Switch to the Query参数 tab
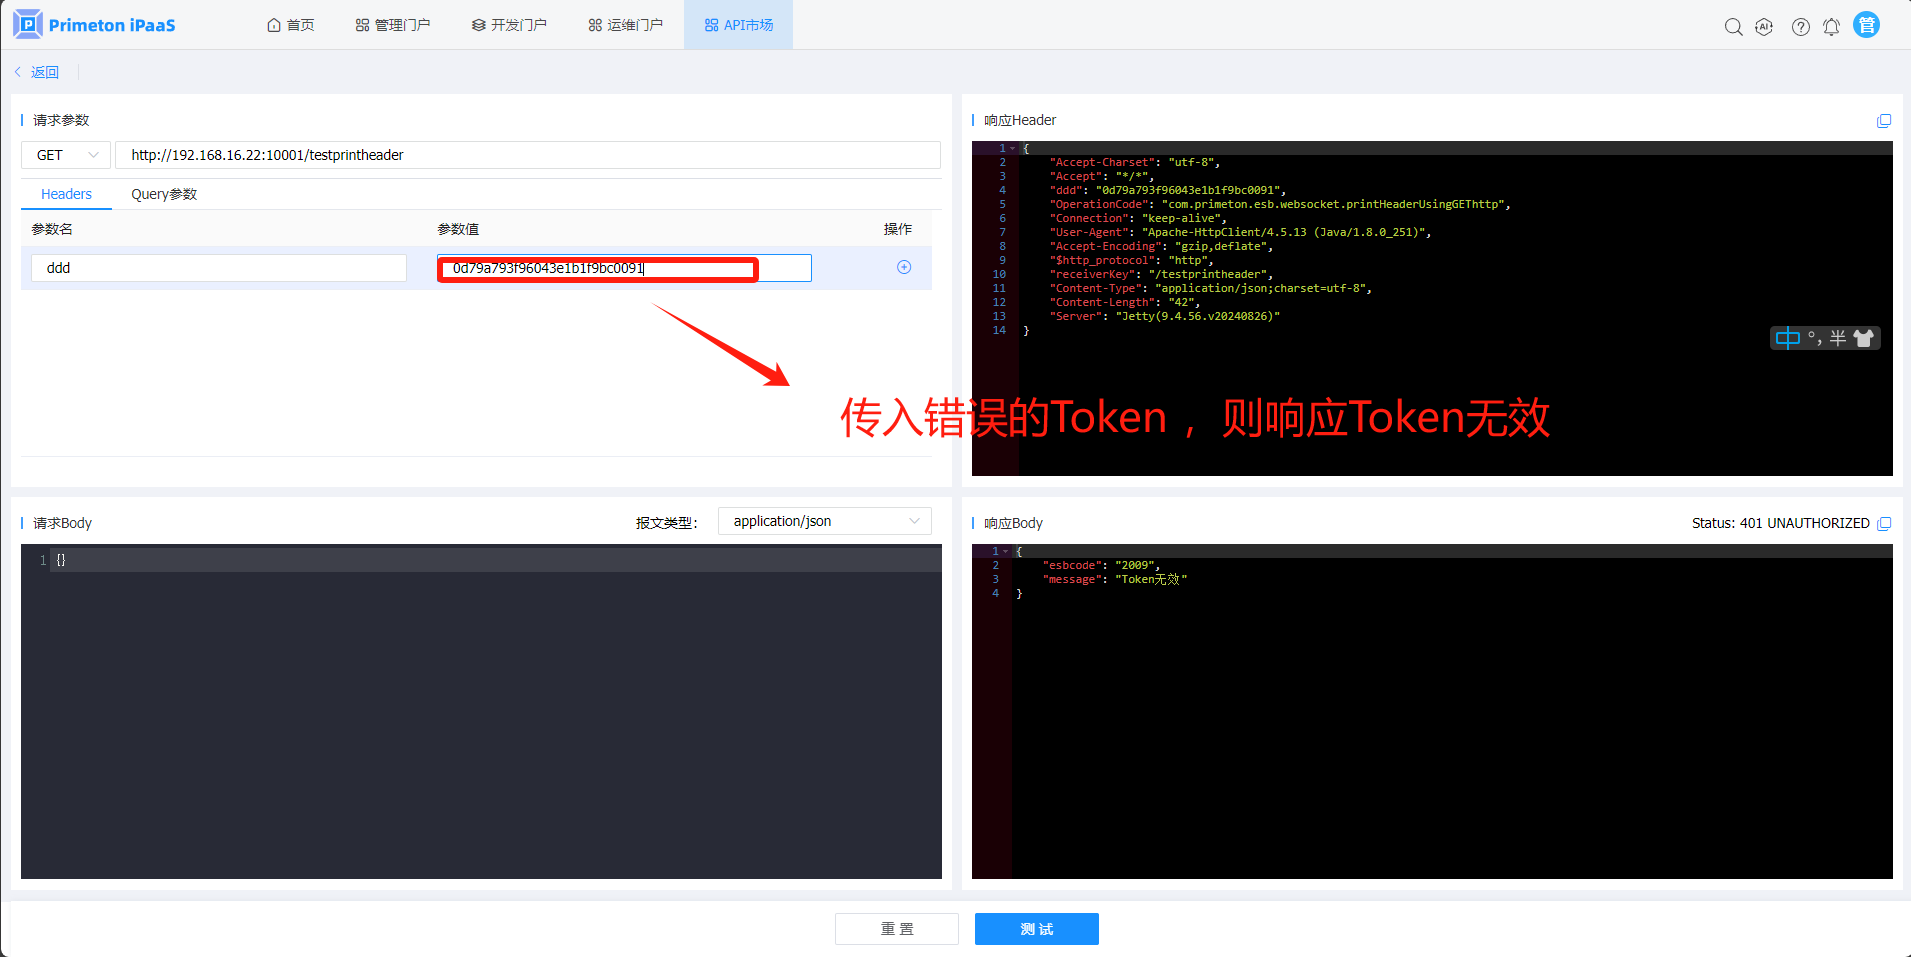This screenshot has height=957, width=1911. [164, 194]
